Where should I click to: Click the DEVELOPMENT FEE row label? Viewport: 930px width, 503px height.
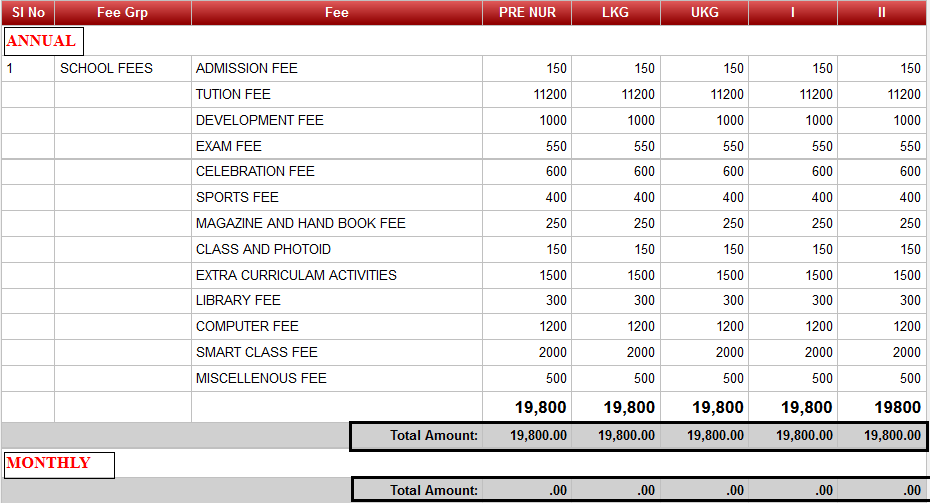[260, 121]
